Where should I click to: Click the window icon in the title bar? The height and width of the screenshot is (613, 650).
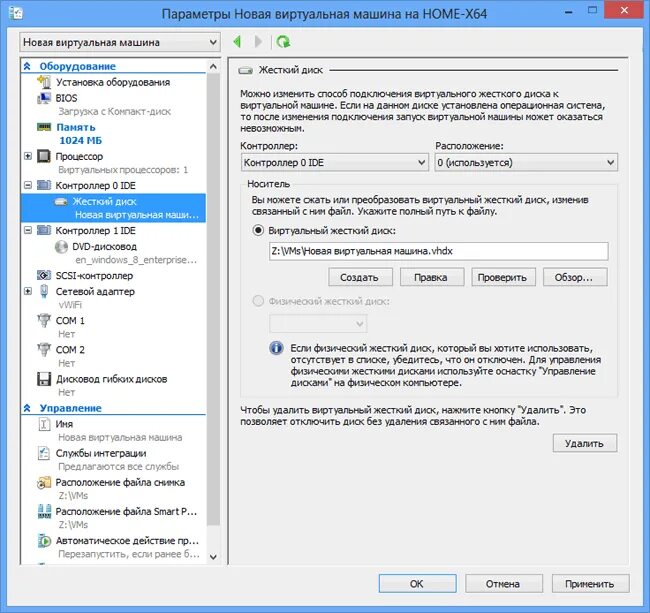click(16, 13)
